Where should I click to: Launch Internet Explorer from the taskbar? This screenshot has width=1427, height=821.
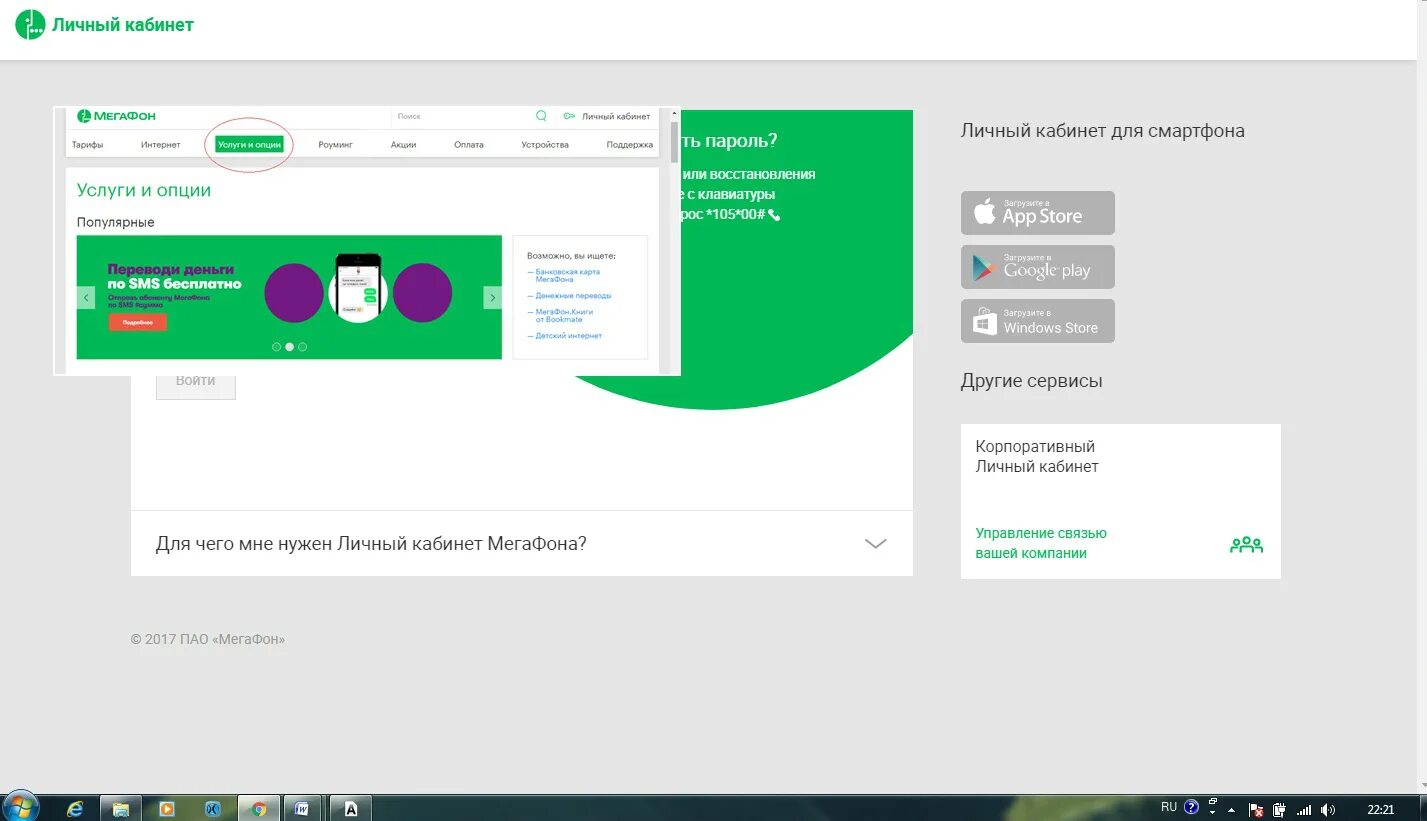(x=74, y=808)
